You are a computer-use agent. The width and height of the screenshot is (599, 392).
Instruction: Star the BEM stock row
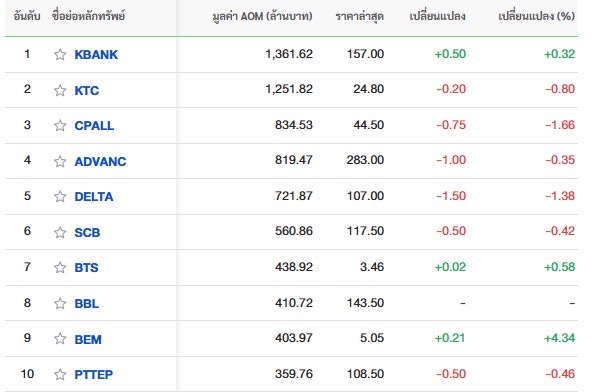click(60, 339)
